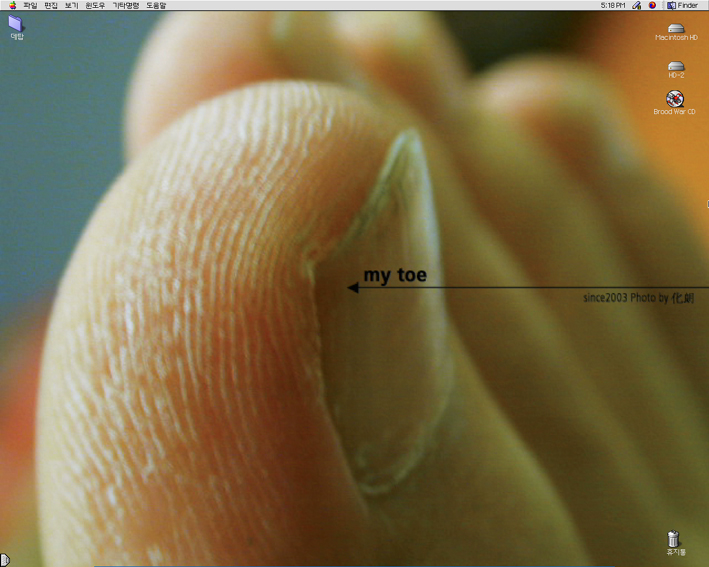Screen dimensions: 709x567
Task: Click the Macintosh HD label text
Action: pos(675,38)
